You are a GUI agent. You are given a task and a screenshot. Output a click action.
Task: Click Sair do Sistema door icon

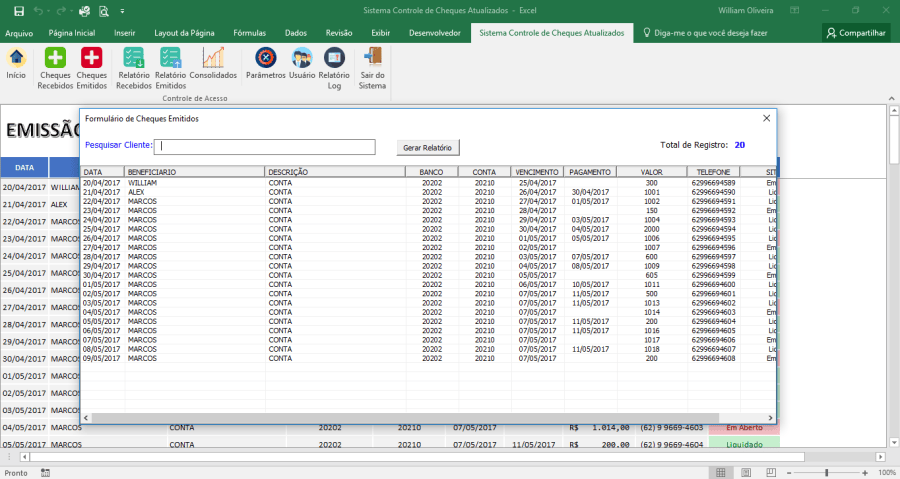(x=373, y=58)
